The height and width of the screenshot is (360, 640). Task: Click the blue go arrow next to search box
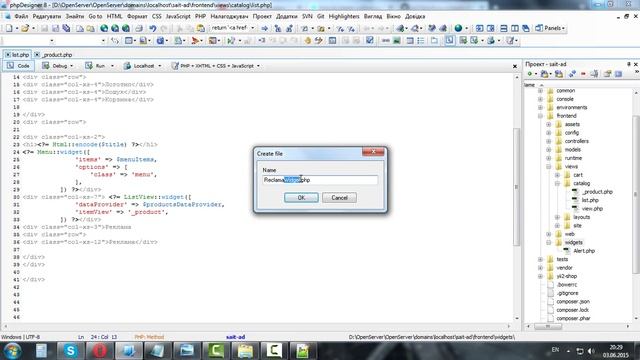[x=264, y=28]
